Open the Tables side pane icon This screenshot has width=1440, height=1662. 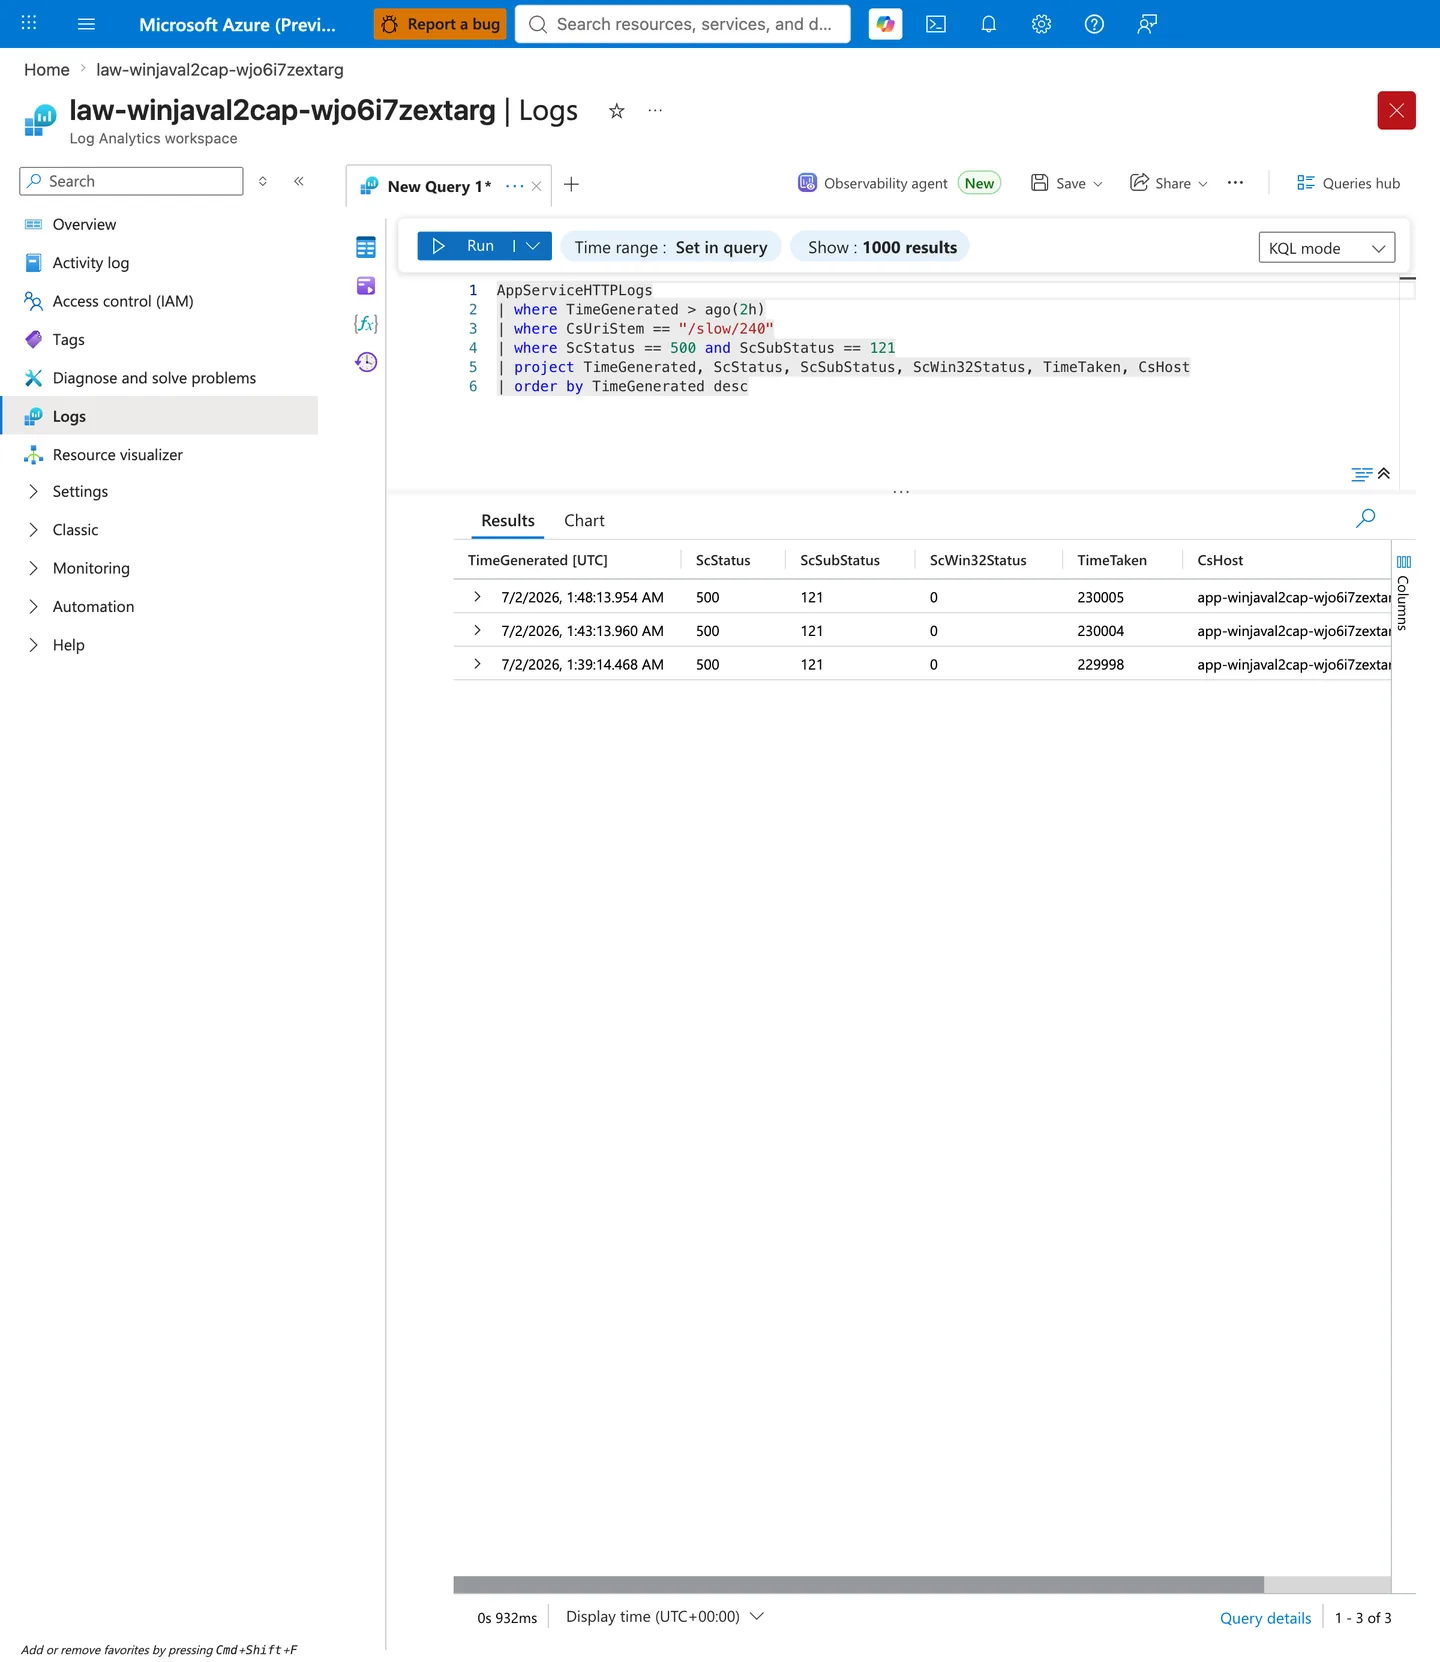[366, 247]
